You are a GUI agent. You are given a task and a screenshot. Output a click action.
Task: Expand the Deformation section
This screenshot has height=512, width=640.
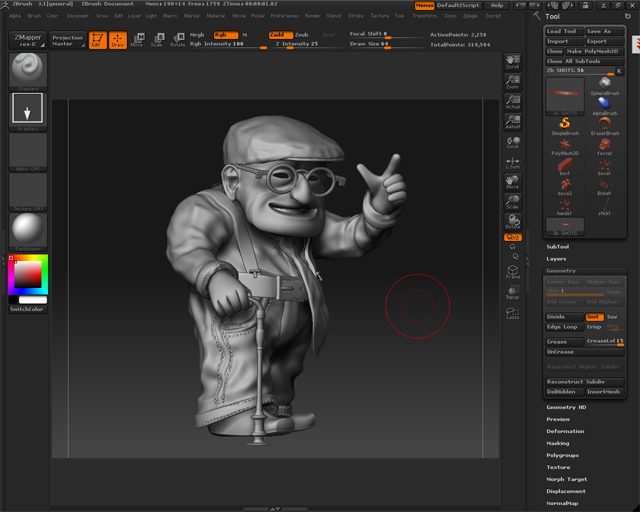(565, 431)
